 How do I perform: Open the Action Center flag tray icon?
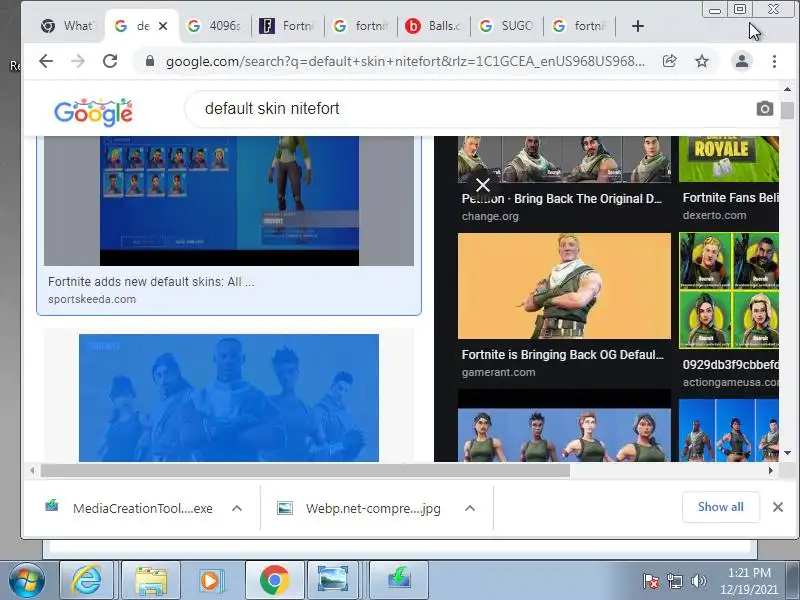click(x=650, y=581)
